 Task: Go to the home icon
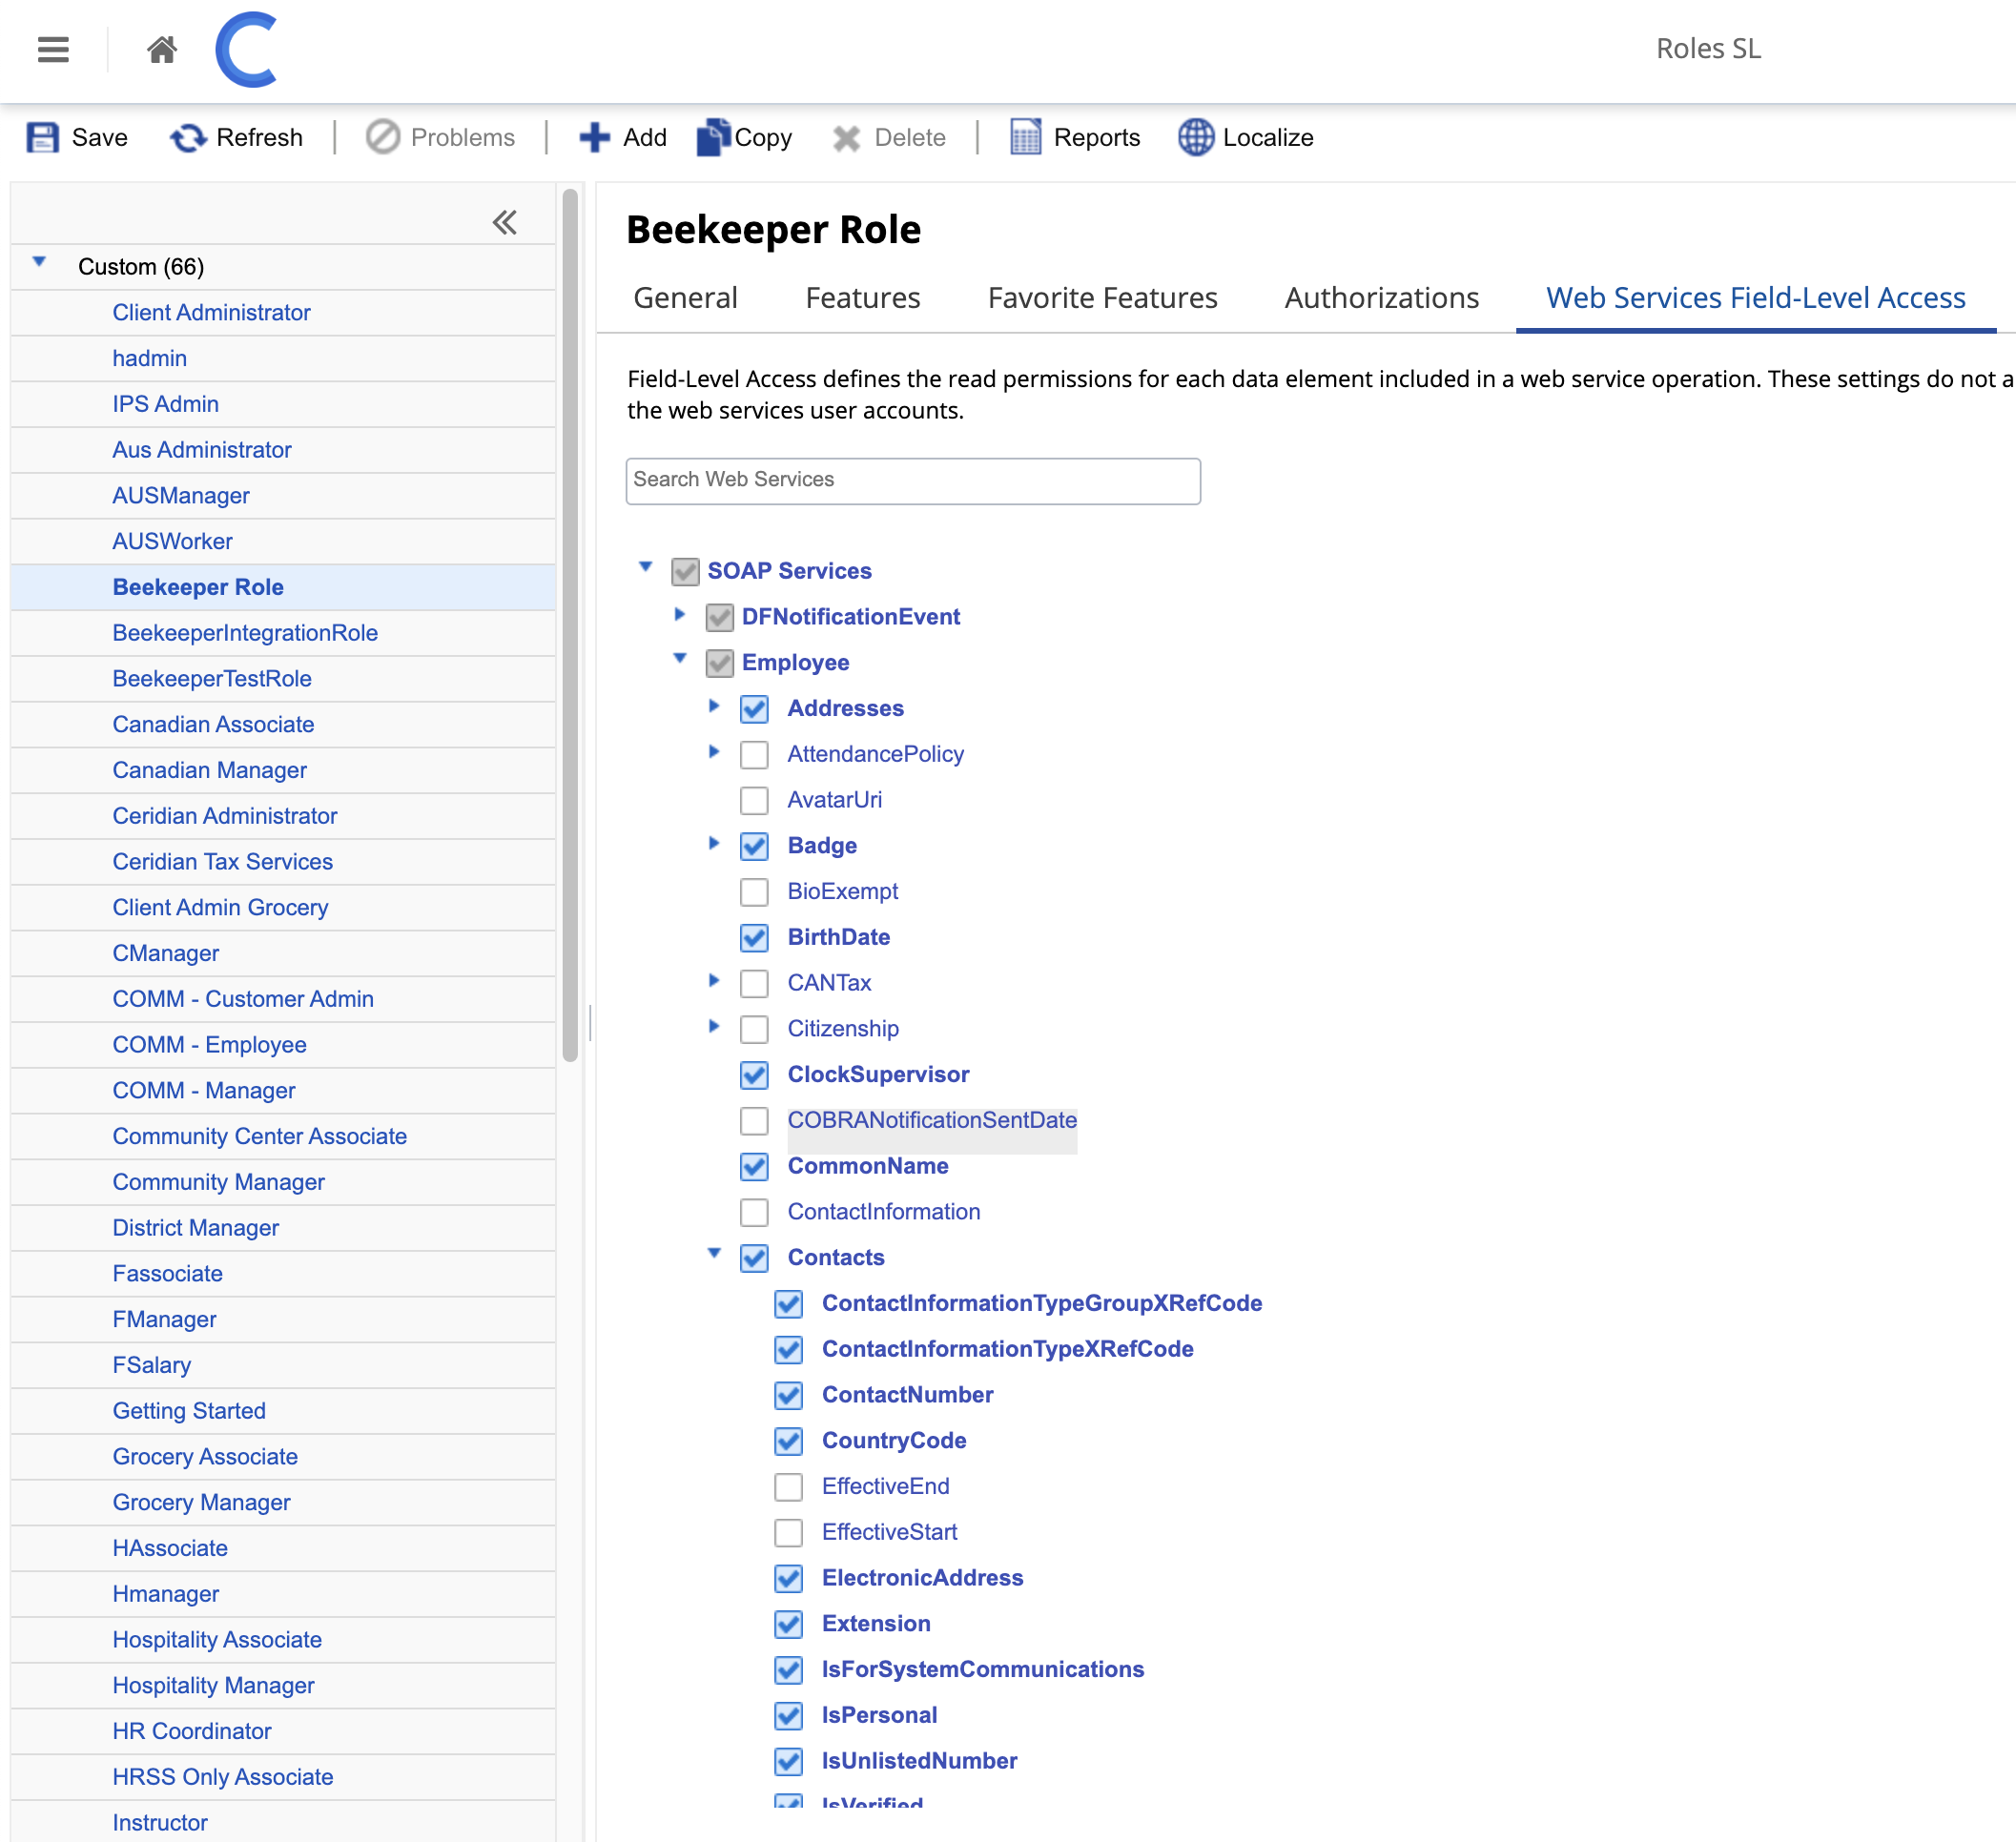(x=162, y=49)
